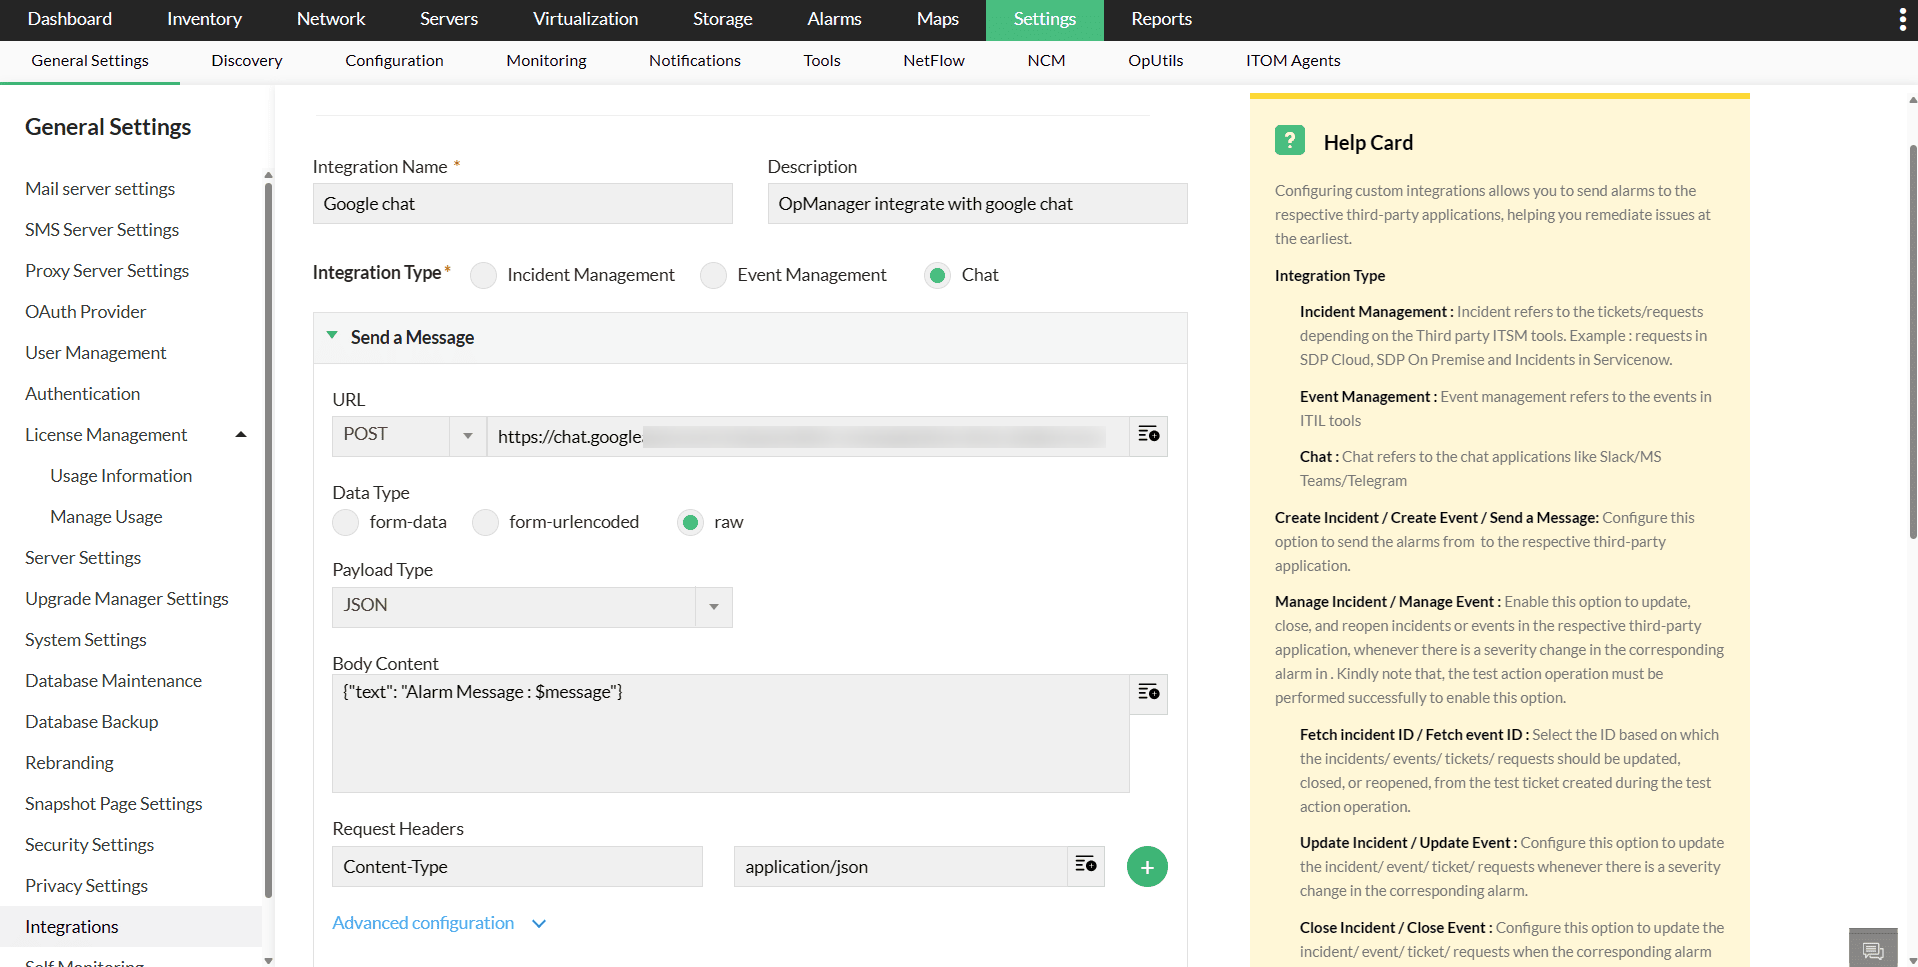Open the JSON payload type dropdown
This screenshot has height=967, width=1918.
(532, 607)
